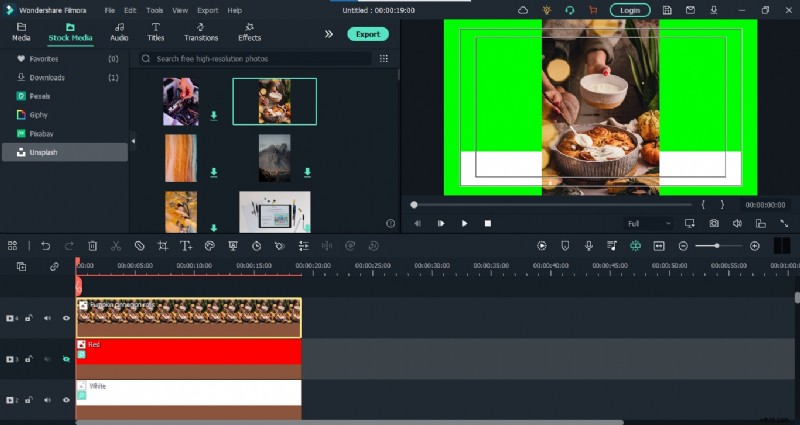The height and width of the screenshot is (425, 800).
Task: Add a new track icon
Action: [21, 266]
